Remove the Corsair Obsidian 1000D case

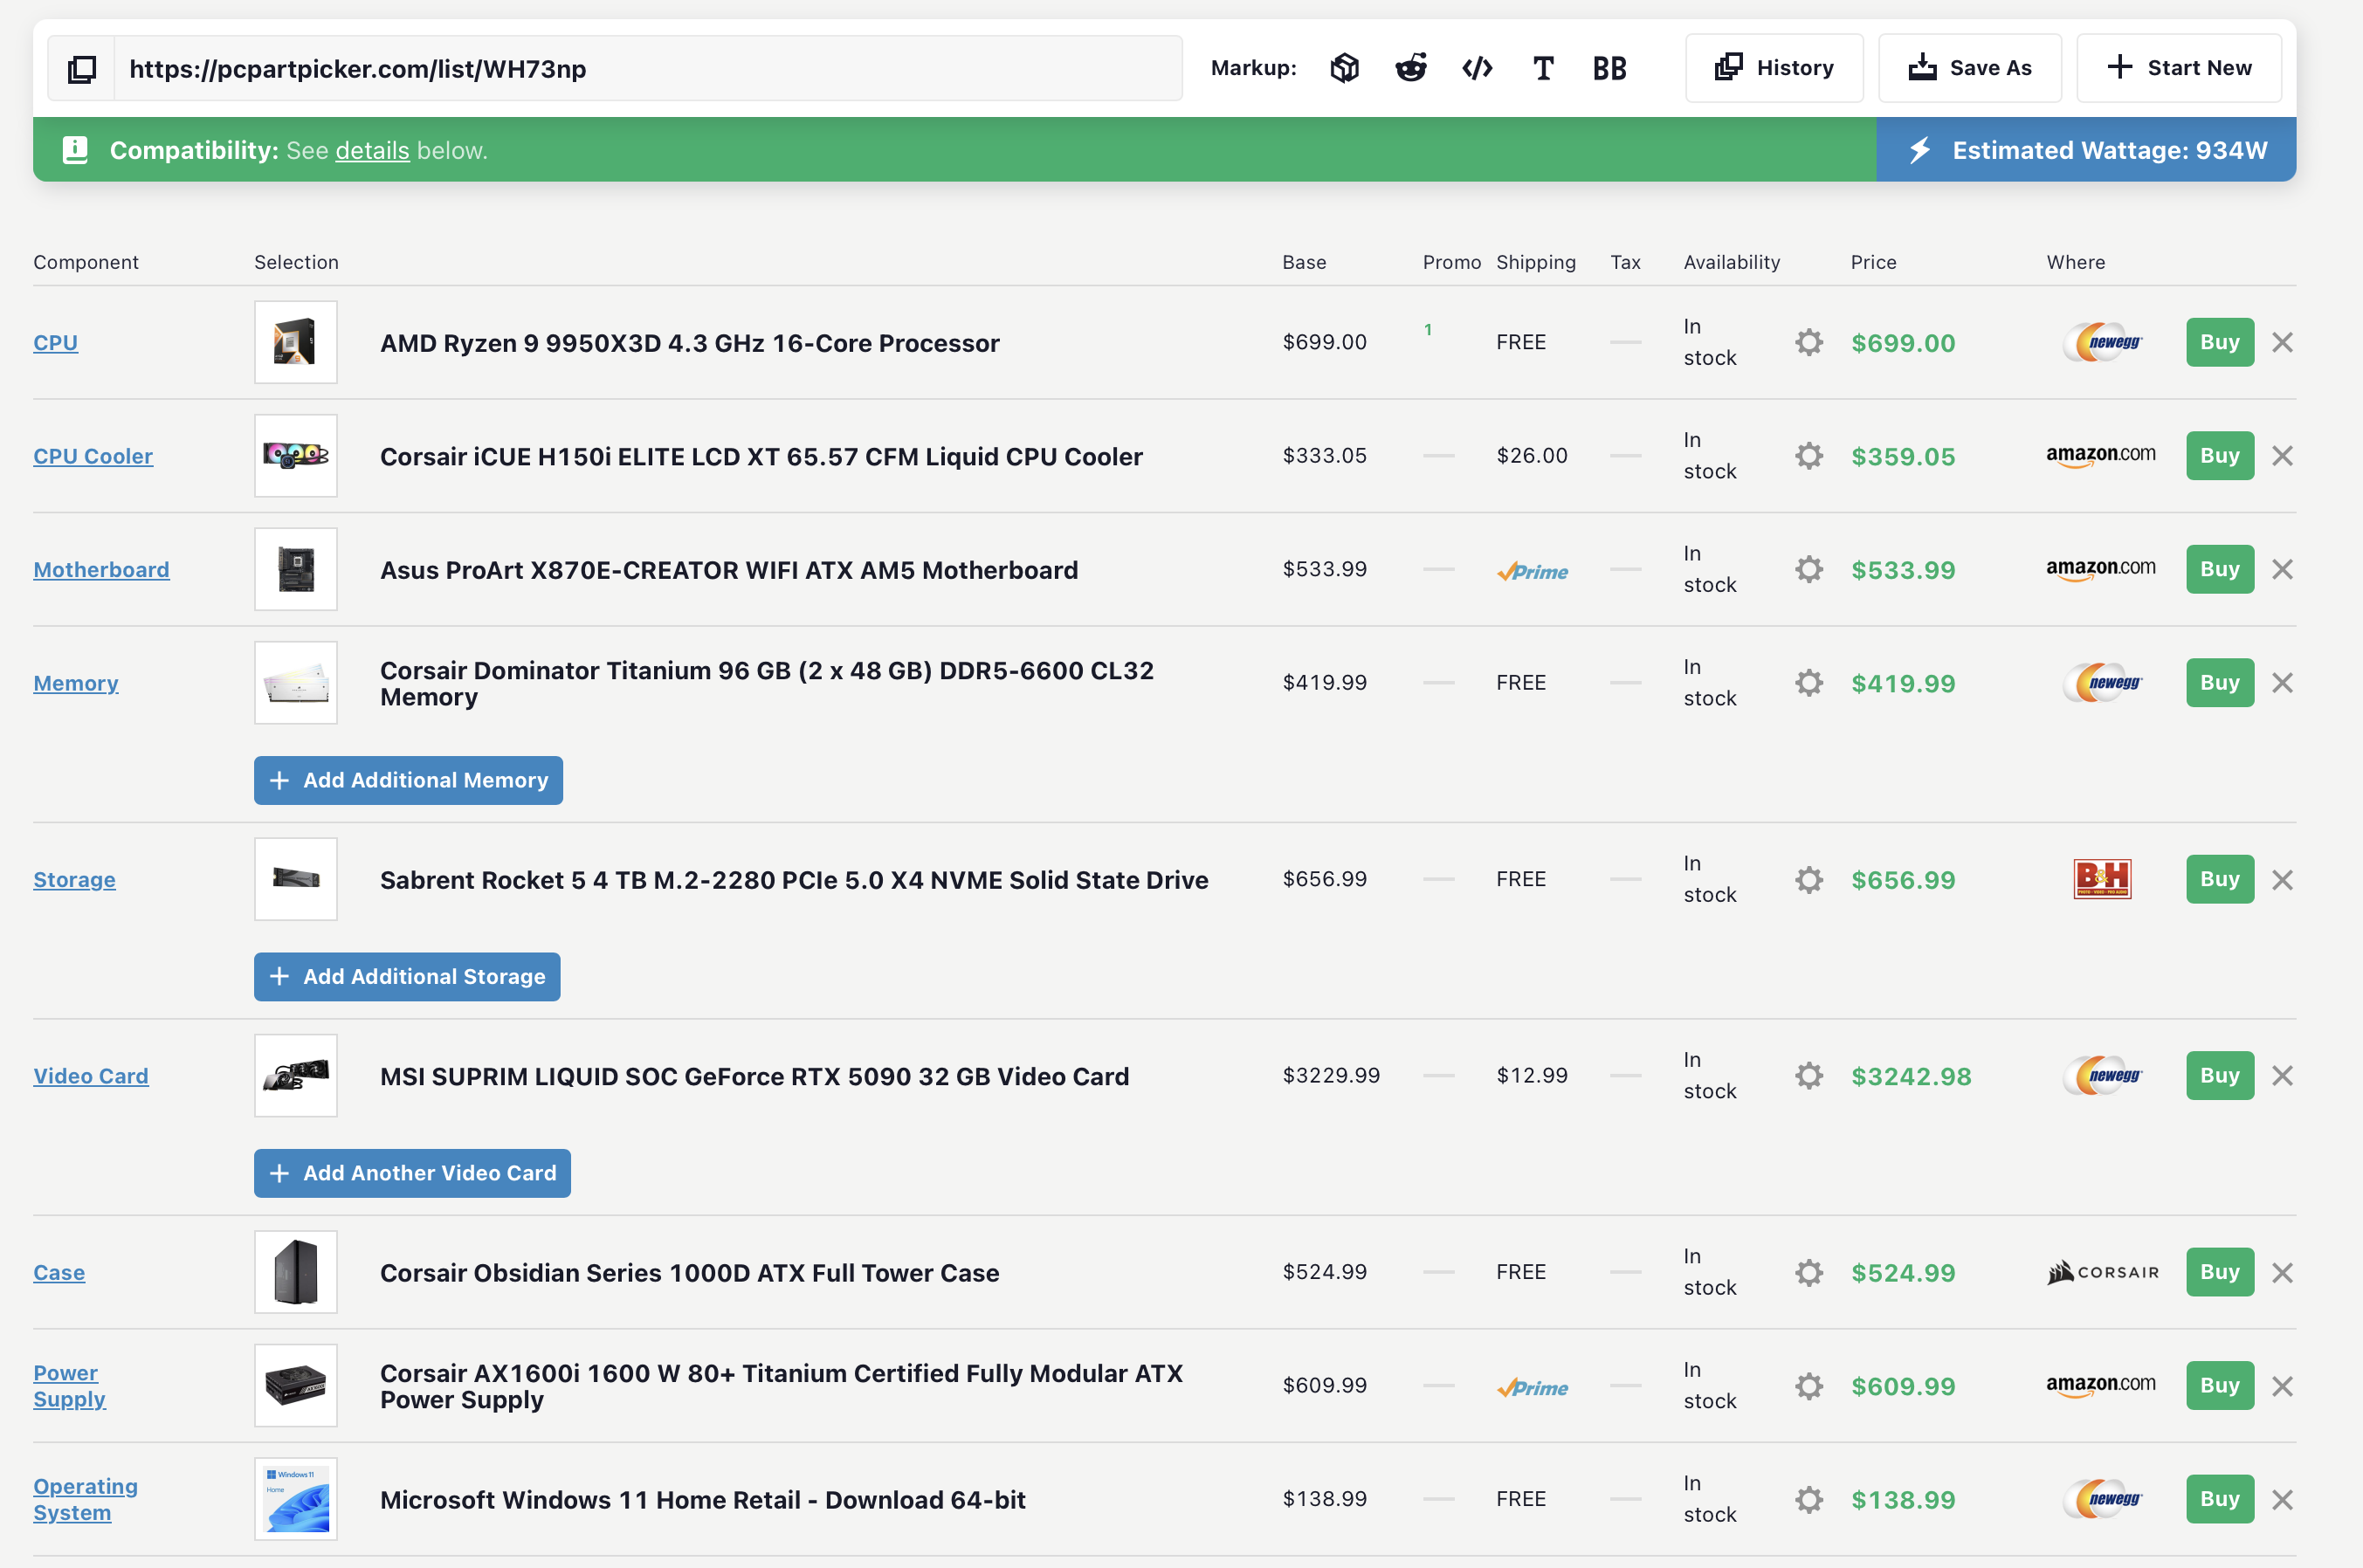click(x=2282, y=1272)
